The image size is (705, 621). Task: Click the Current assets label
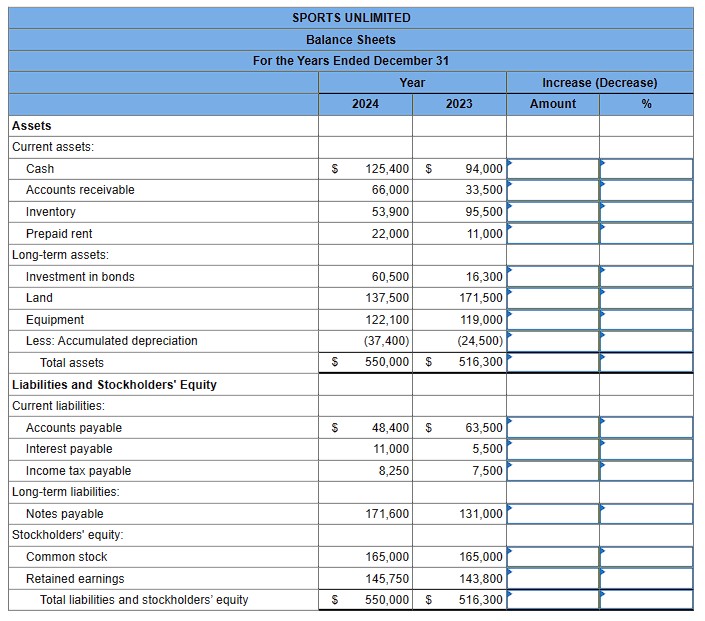(x=53, y=147)
